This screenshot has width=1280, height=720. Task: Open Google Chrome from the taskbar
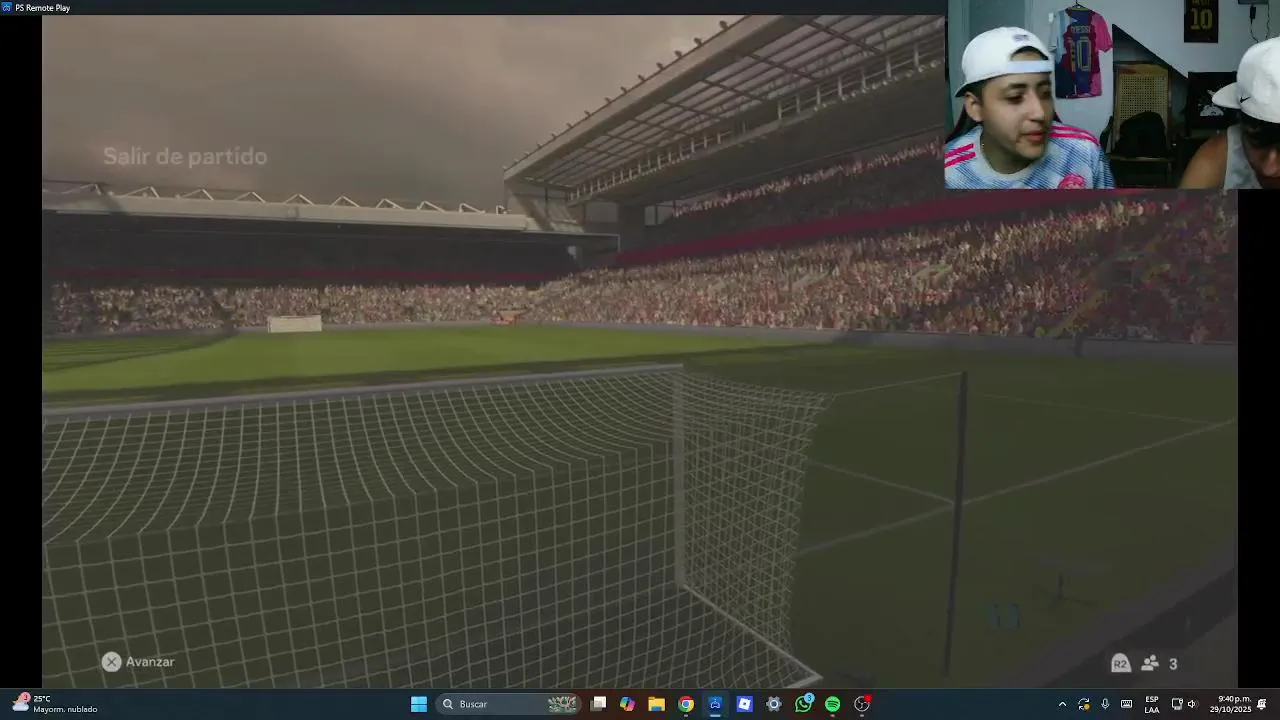pos(686,704)
